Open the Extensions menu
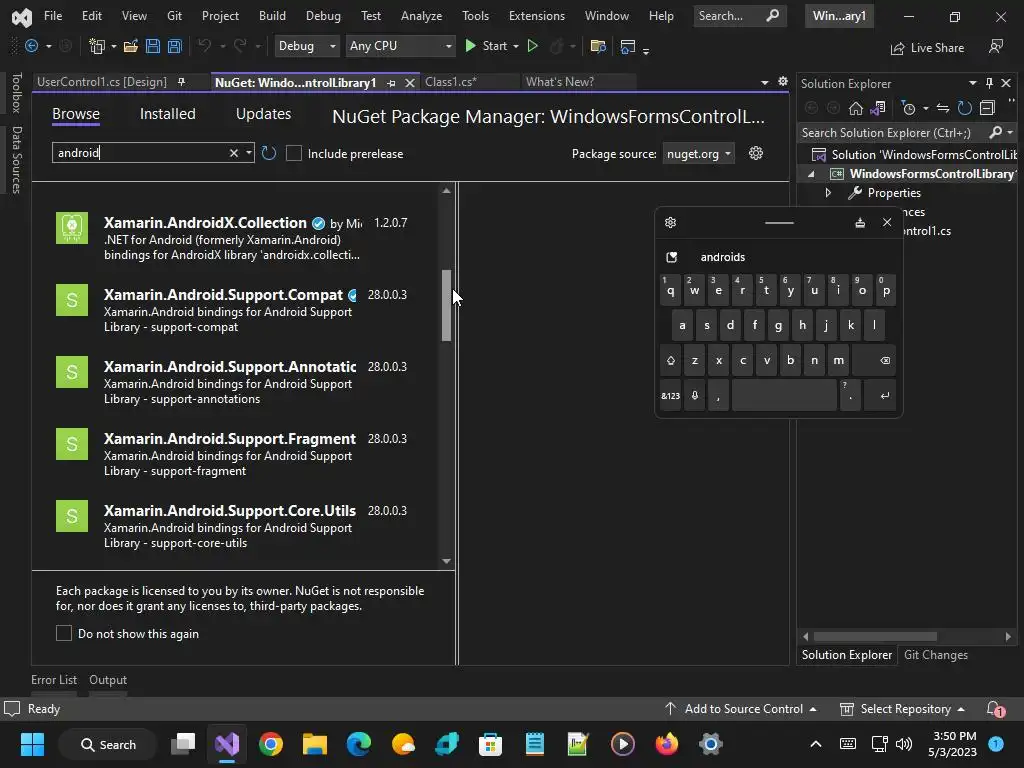This screenshot has width=1024, height=768. (x=537, y=16)
